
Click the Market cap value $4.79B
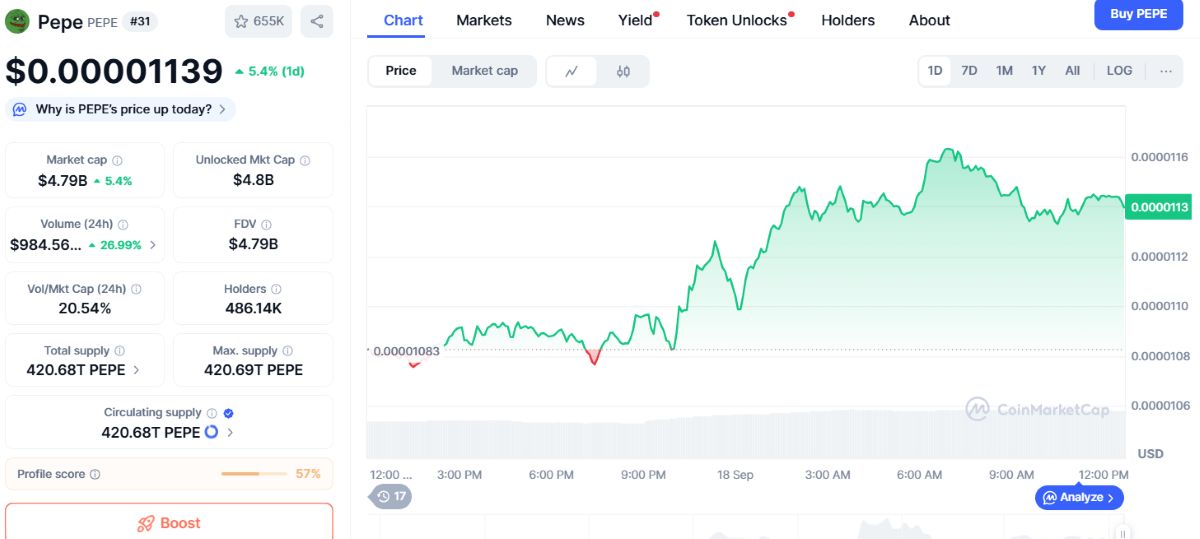click(62, 181)
